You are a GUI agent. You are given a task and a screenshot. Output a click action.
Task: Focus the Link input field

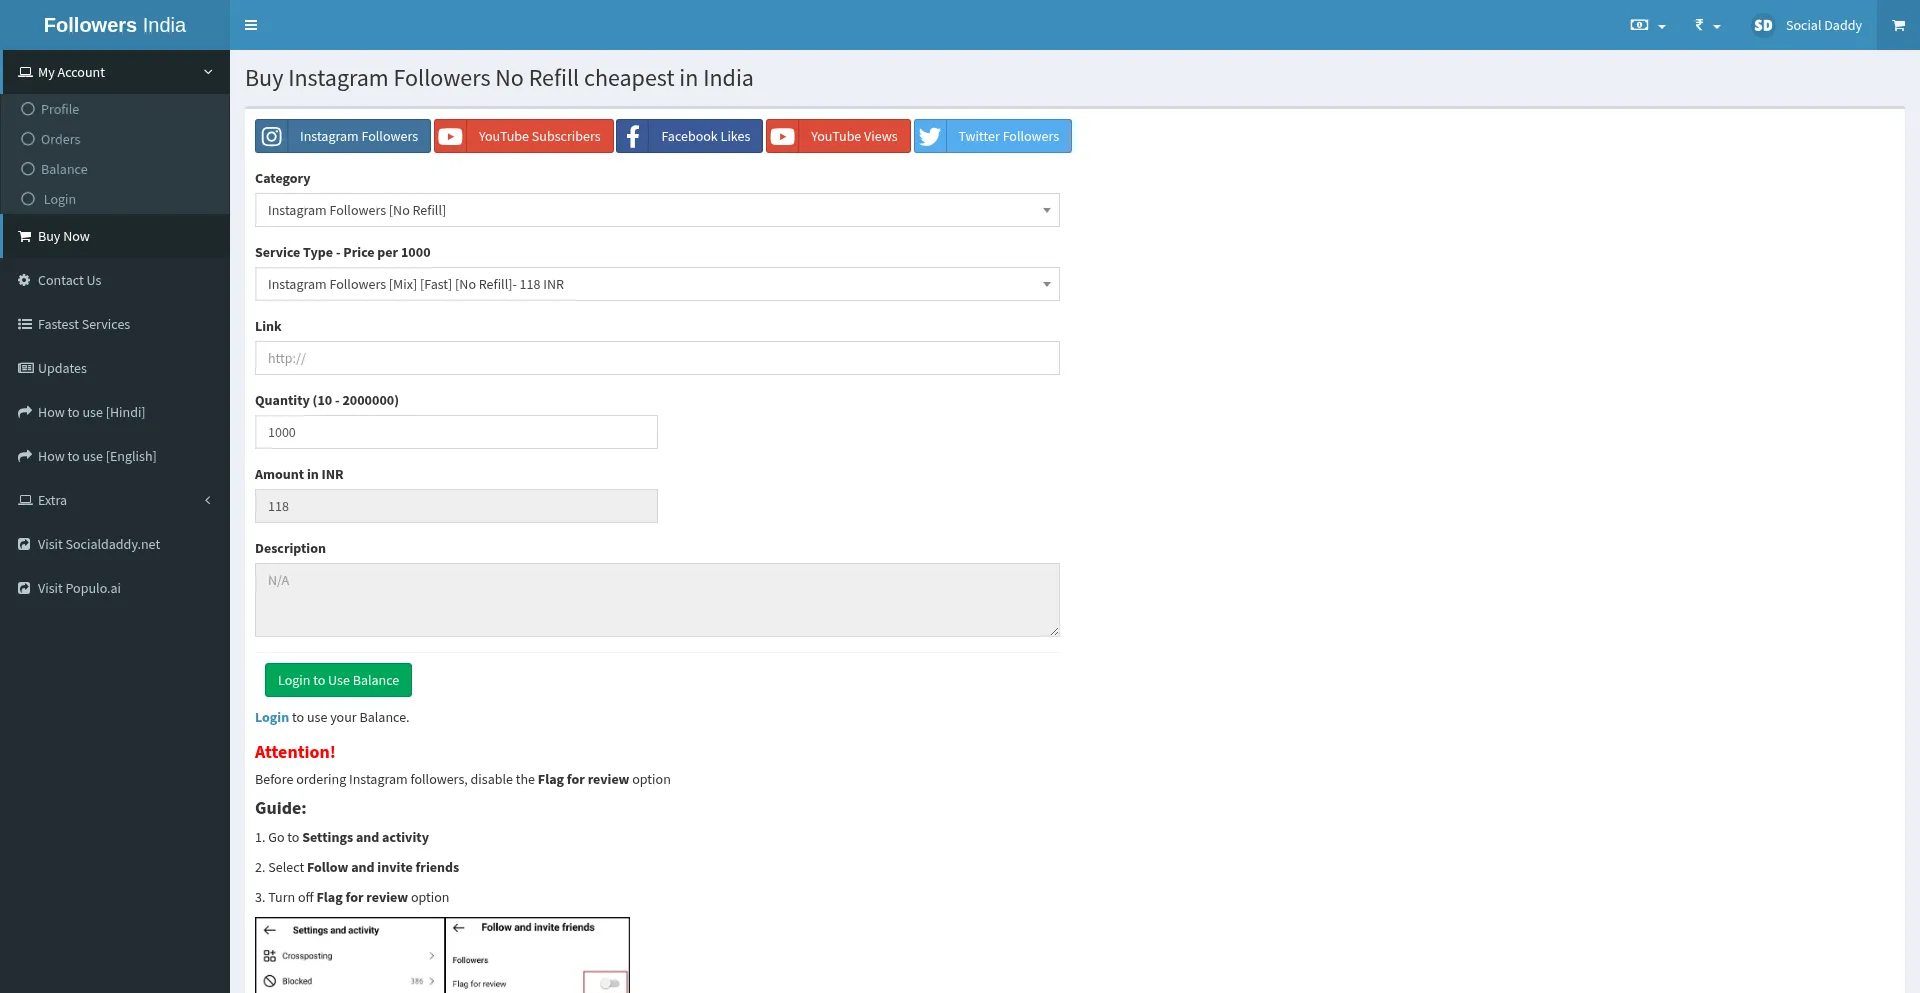(657, 358)
